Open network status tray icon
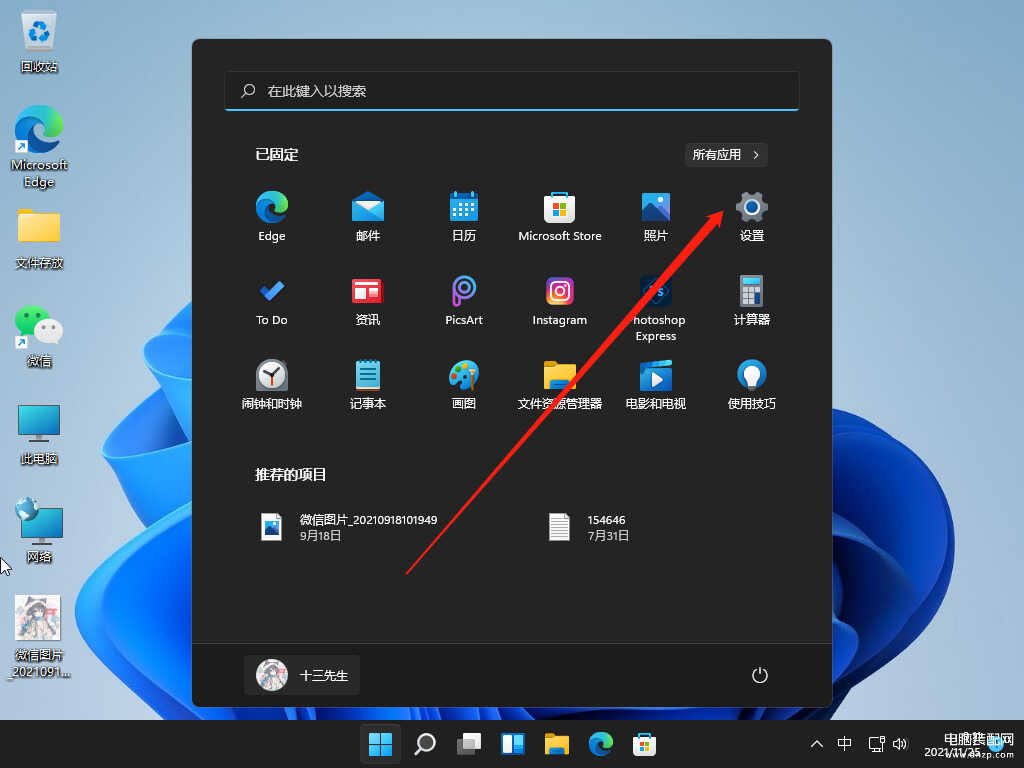The width and height of the screenshot is (1024, 768). coord(876,744)
